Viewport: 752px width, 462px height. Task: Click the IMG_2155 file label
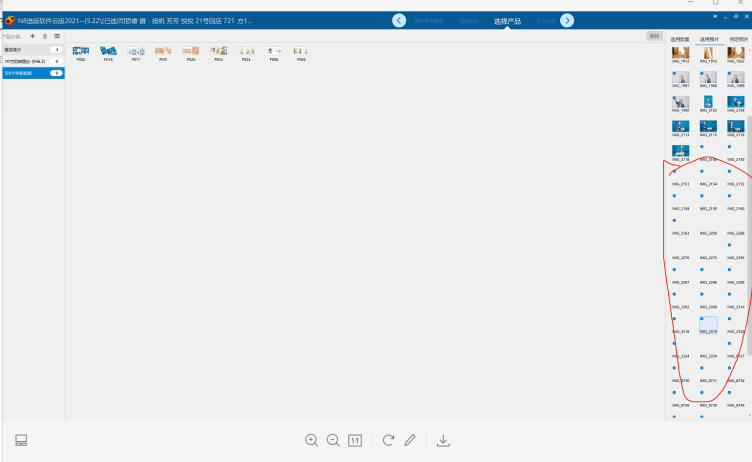coord(736,184)
